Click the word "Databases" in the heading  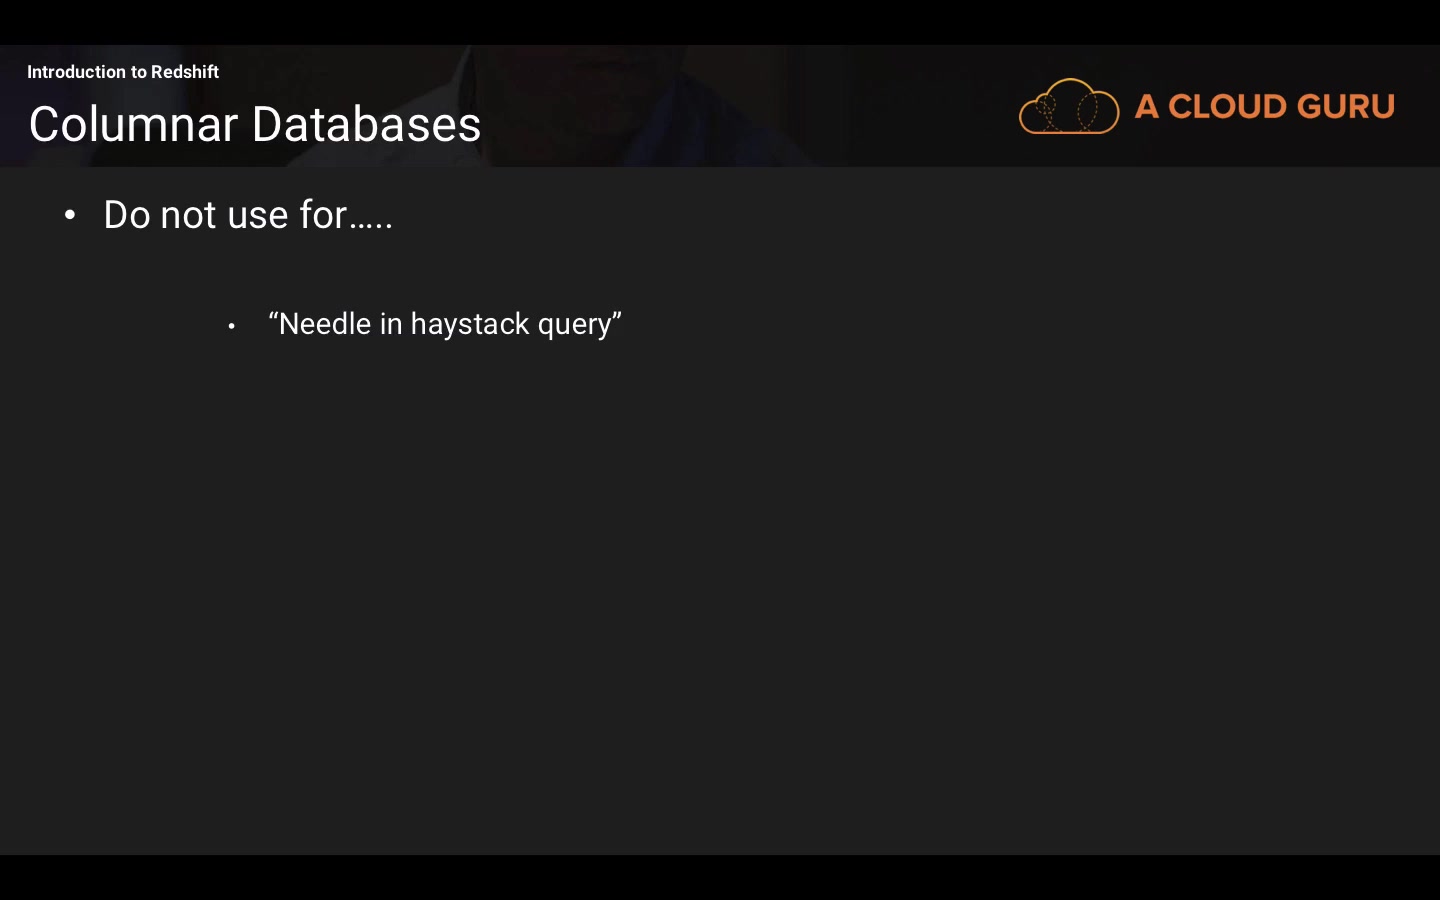point(366,124)
